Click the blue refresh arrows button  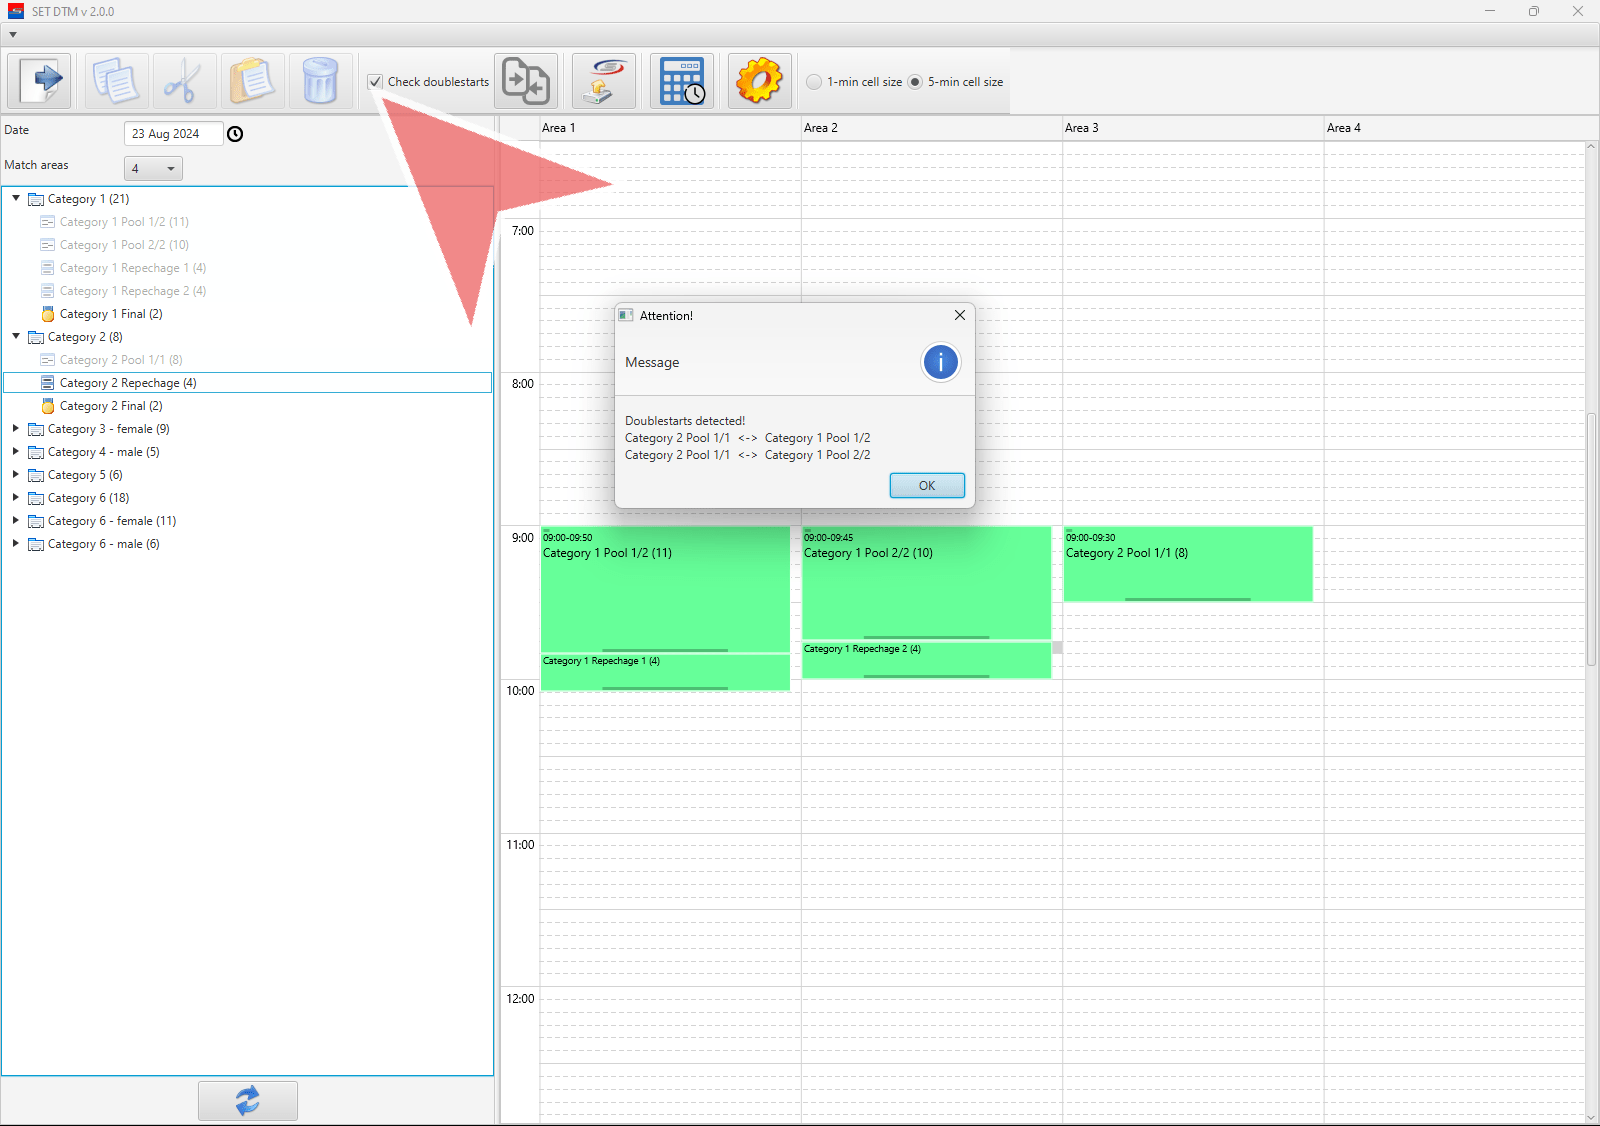click(x=247, y=1100)
